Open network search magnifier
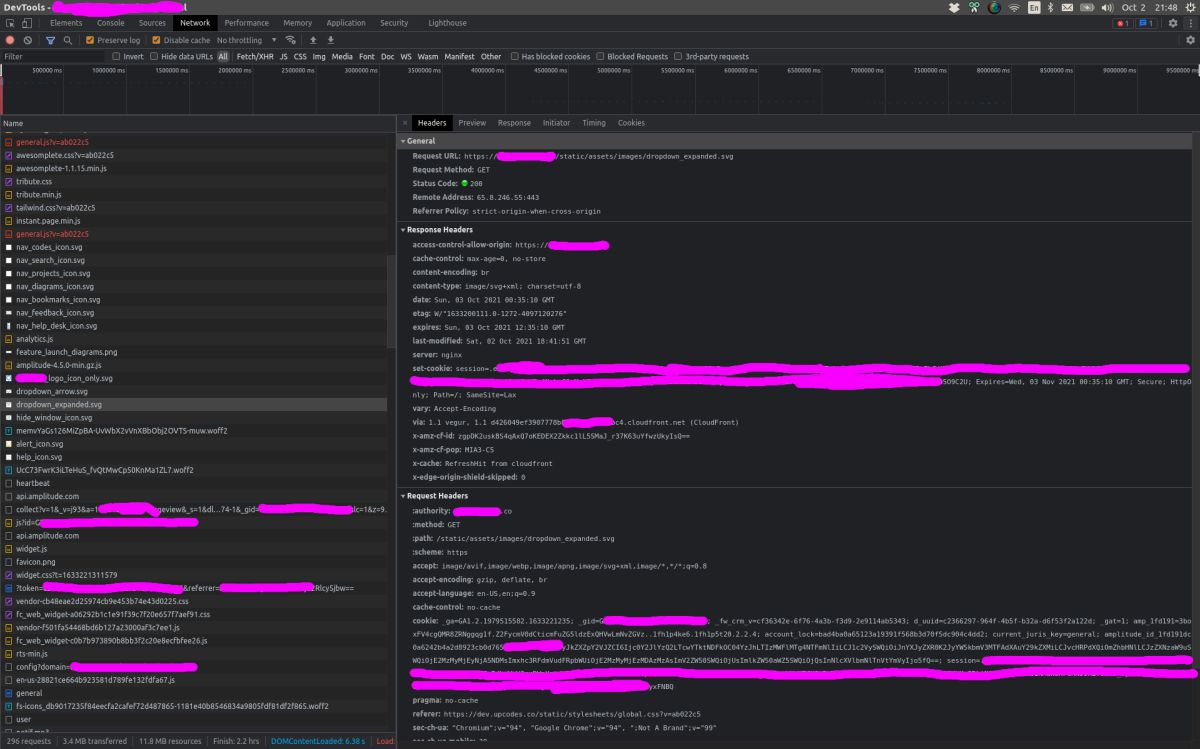The width and height of the screenshot is (1200, 749). pos(67,40)
